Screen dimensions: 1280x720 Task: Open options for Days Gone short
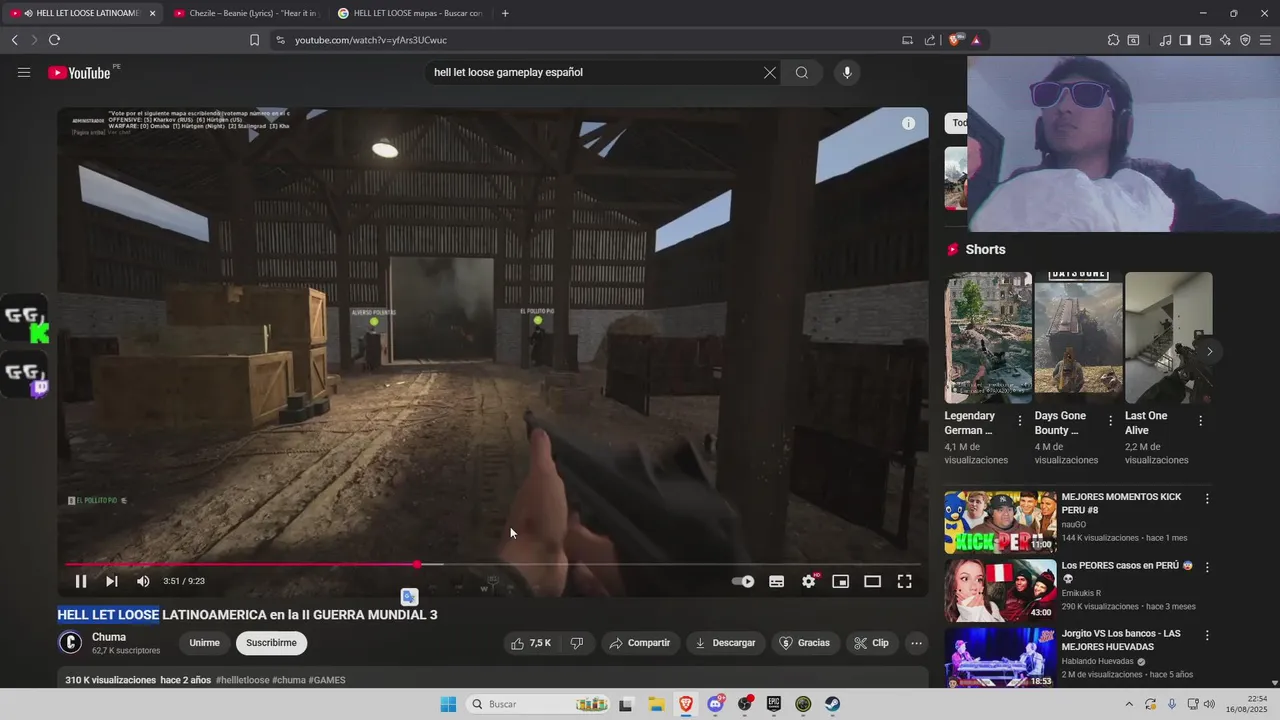(1110, 421)
